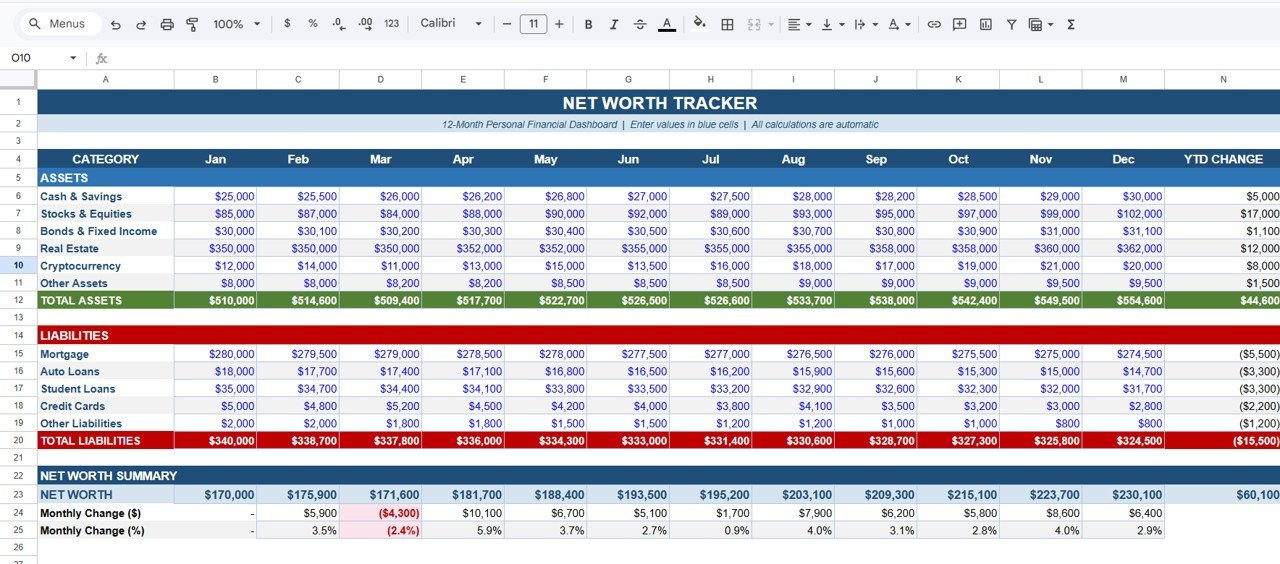Open the Menus search box
The height and width of the screenshot is (564, 1280).
pos(60,24)
